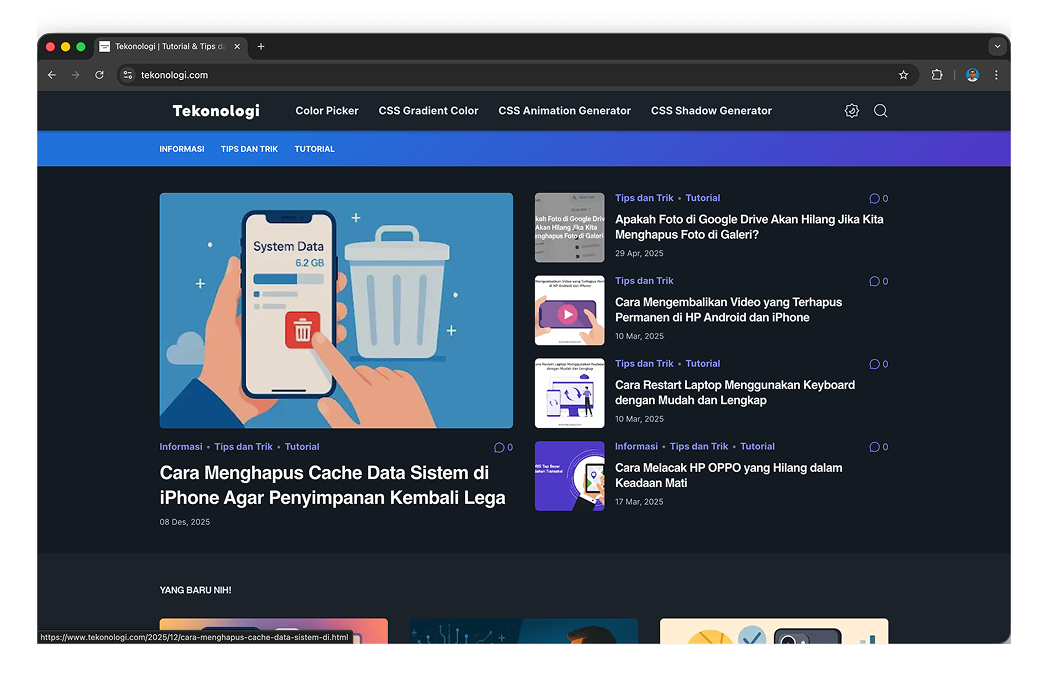Click the gear icon beside the search icon
Screen dimensions: 1048x700
(x=851, y=110)
